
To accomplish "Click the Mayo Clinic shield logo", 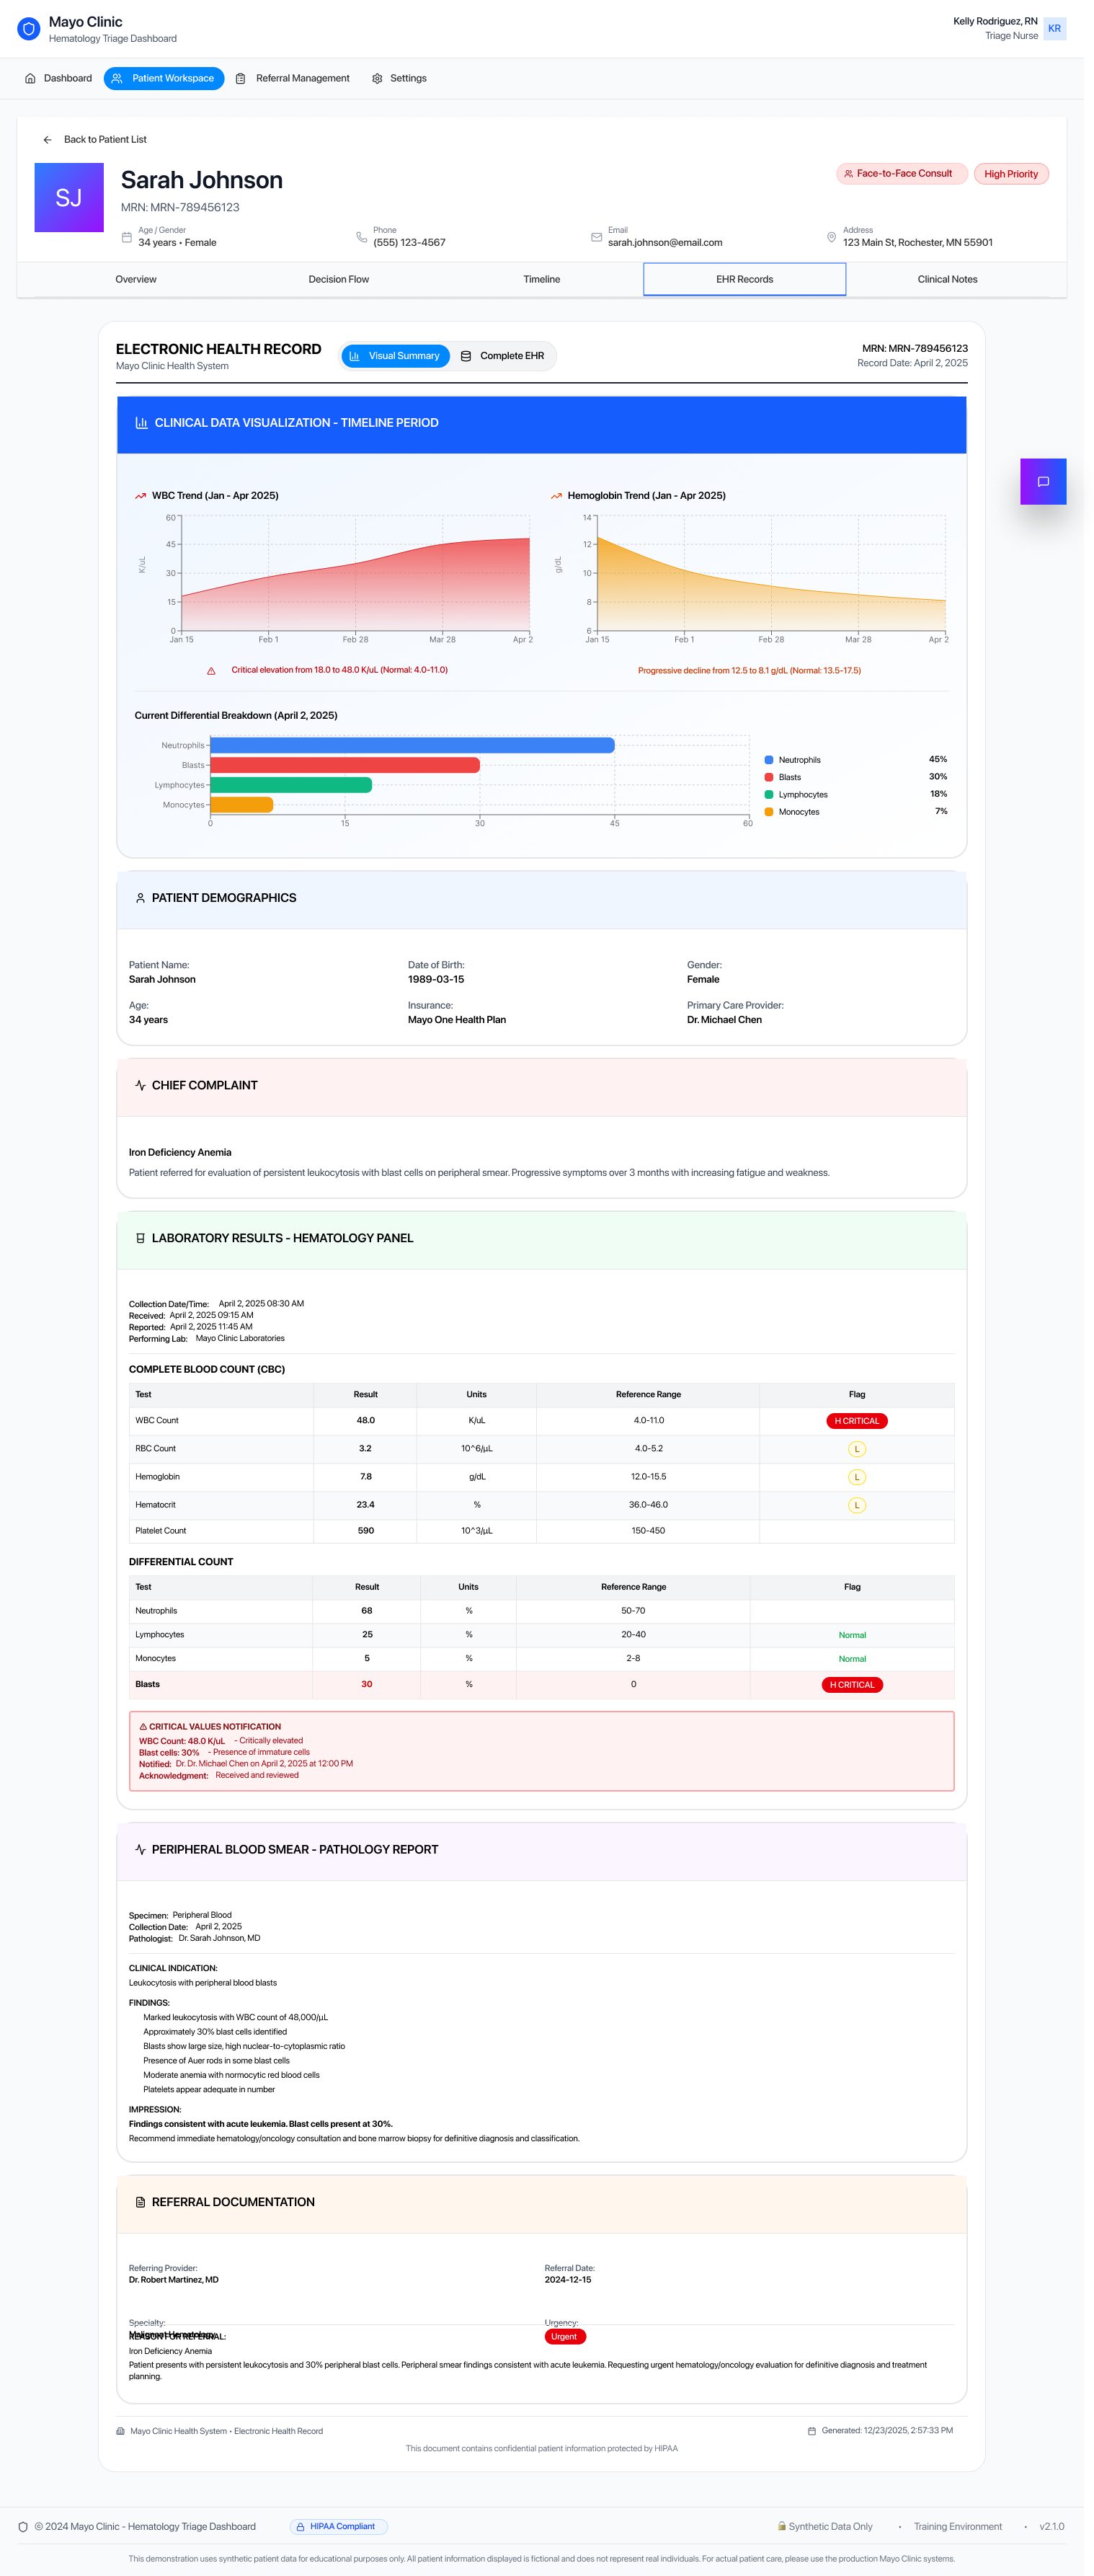I will [29, 29].
